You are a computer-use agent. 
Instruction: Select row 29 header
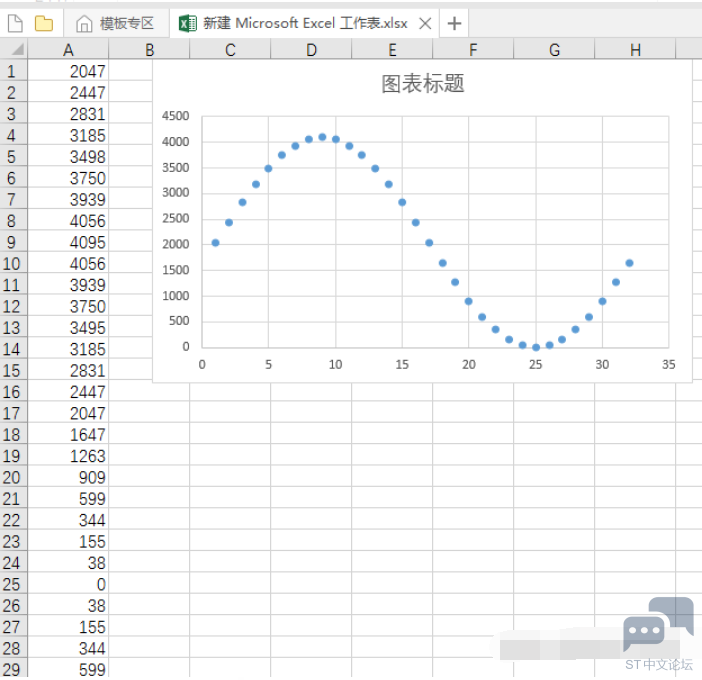point(13,669)
